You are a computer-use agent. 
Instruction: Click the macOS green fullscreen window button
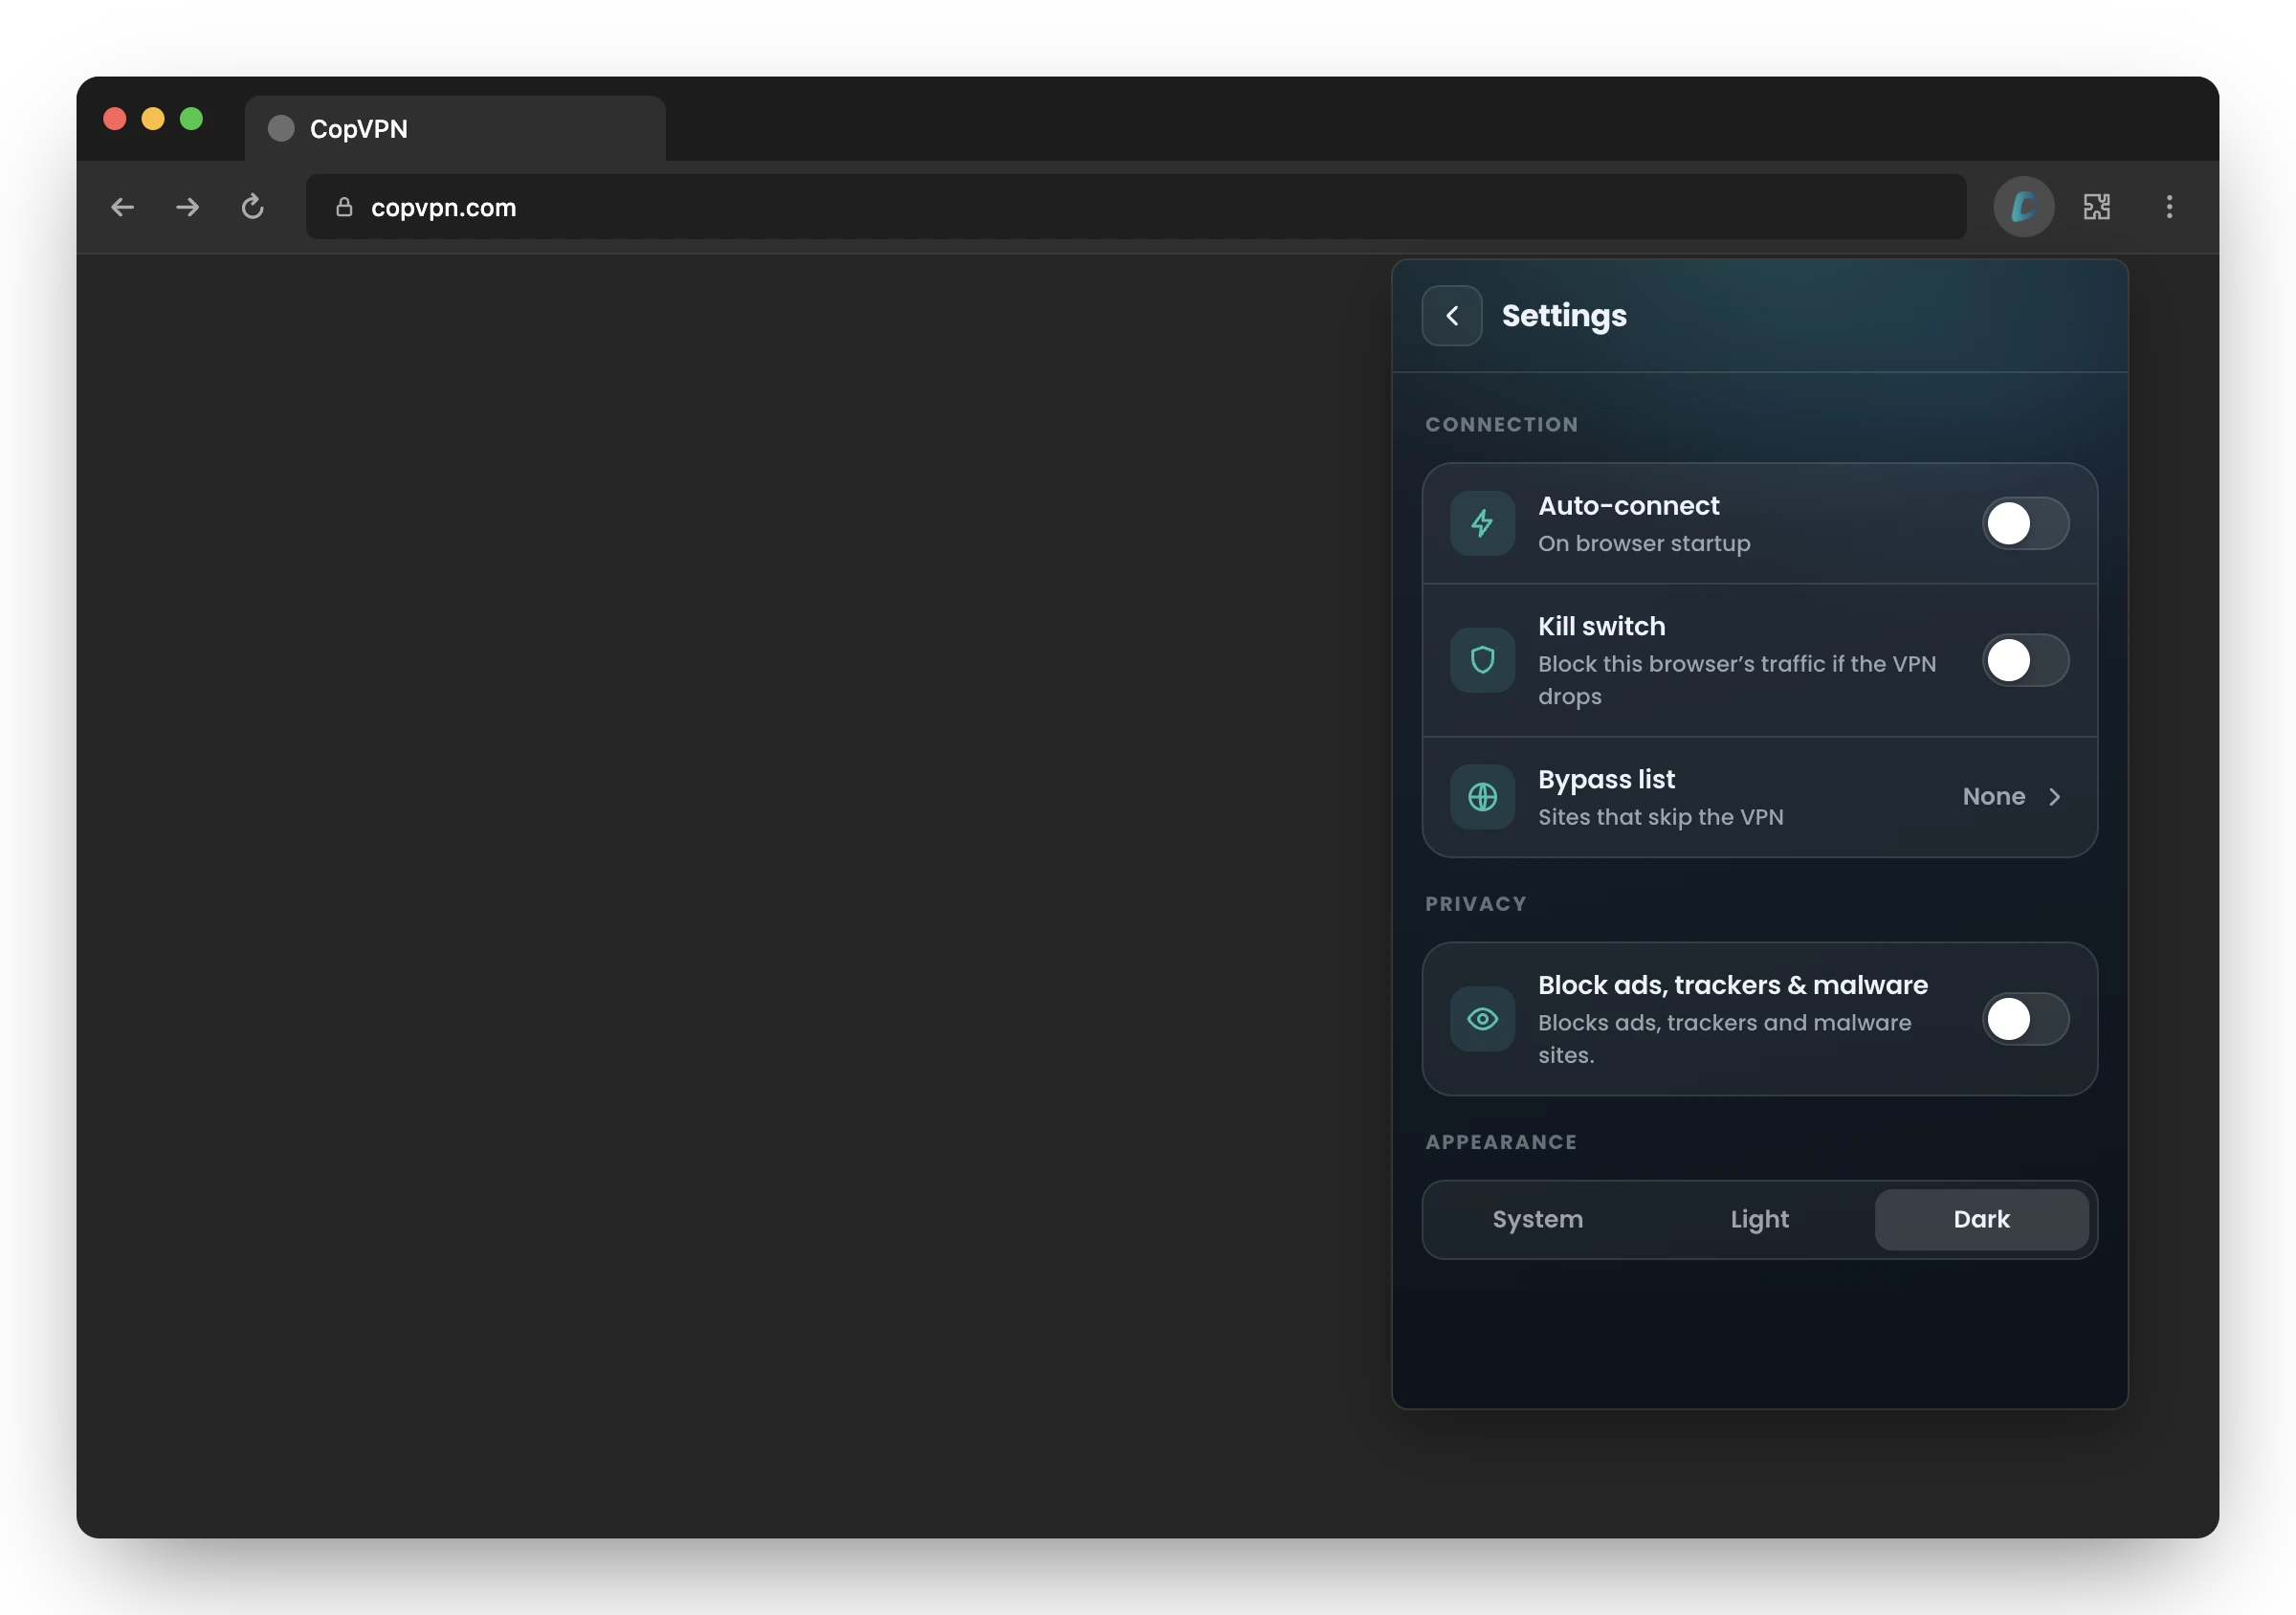coord(191,119)
